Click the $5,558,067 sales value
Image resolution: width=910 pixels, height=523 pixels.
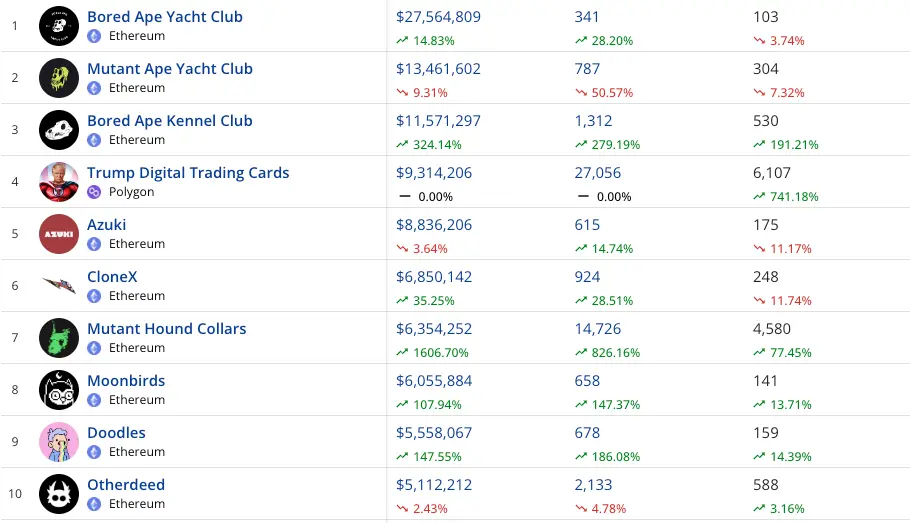[x=434, y=432]
